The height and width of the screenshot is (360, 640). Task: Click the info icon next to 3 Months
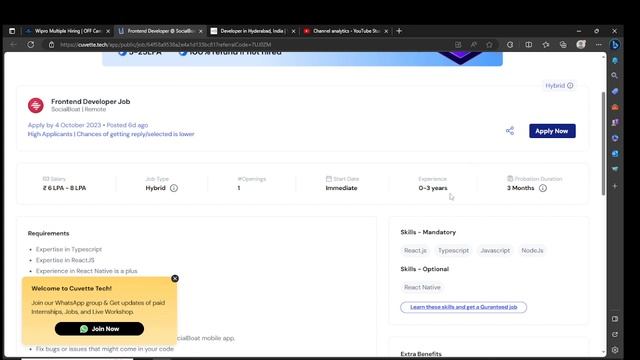tap(542, 188)
